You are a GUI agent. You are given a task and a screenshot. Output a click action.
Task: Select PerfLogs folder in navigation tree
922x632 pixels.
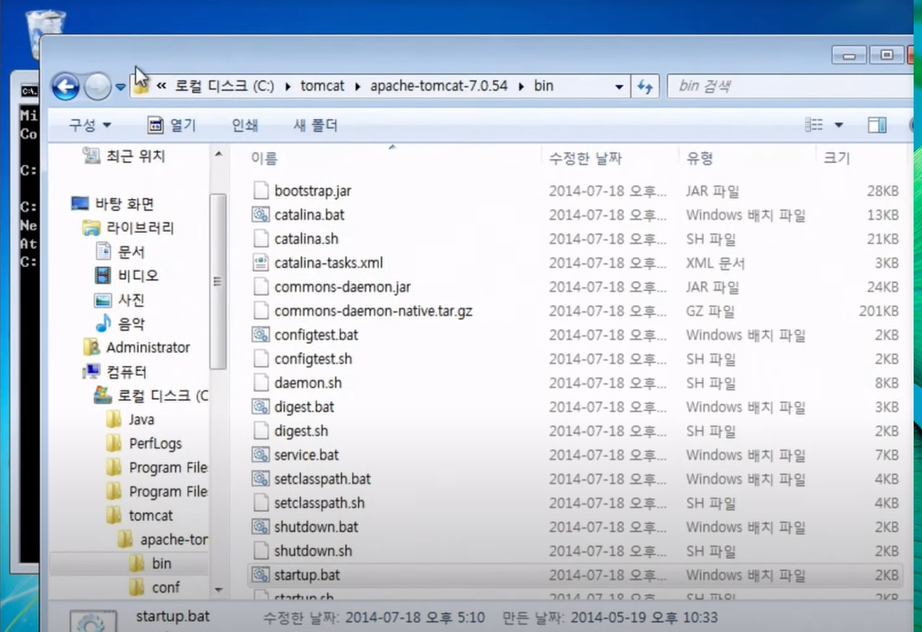(144, 443)
